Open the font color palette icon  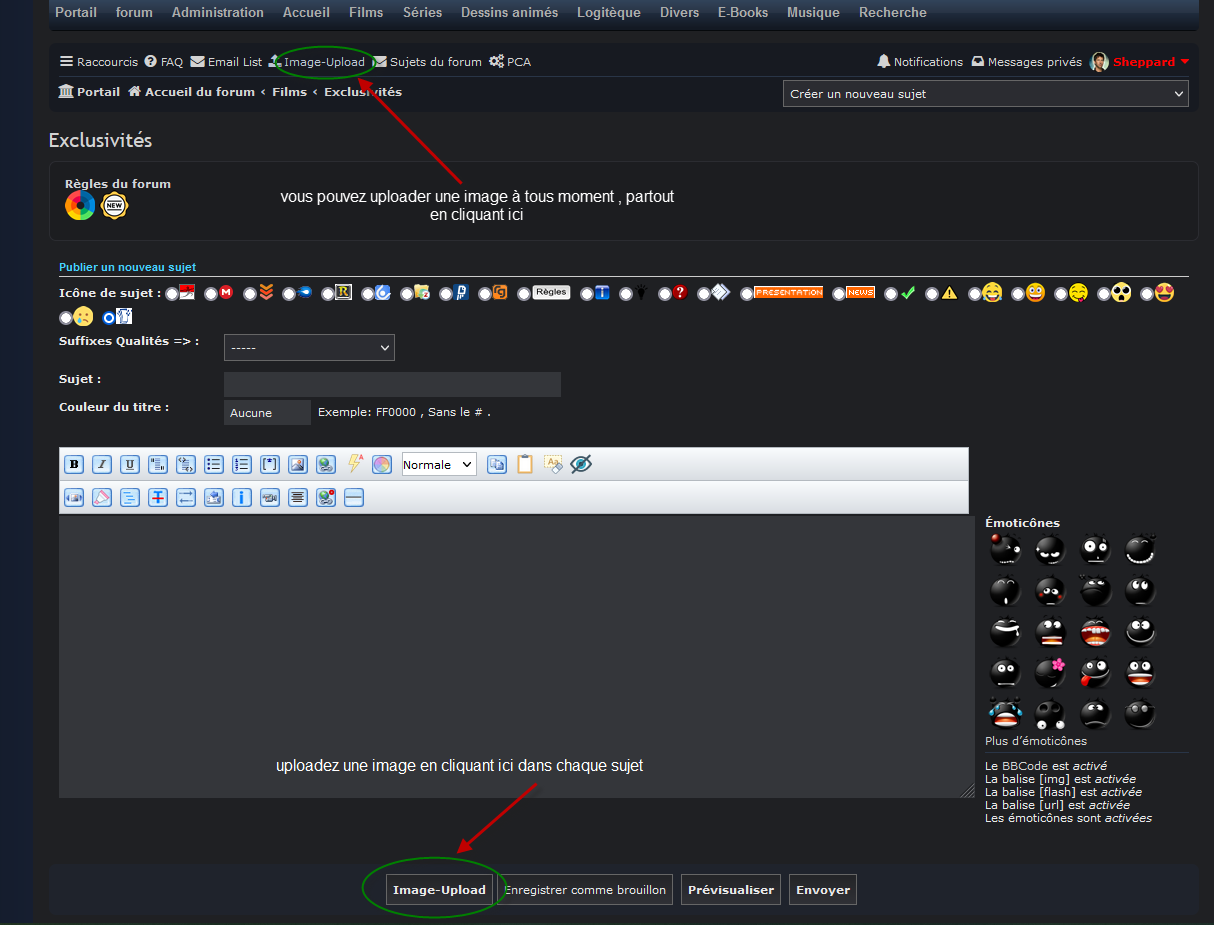(381, 464)
